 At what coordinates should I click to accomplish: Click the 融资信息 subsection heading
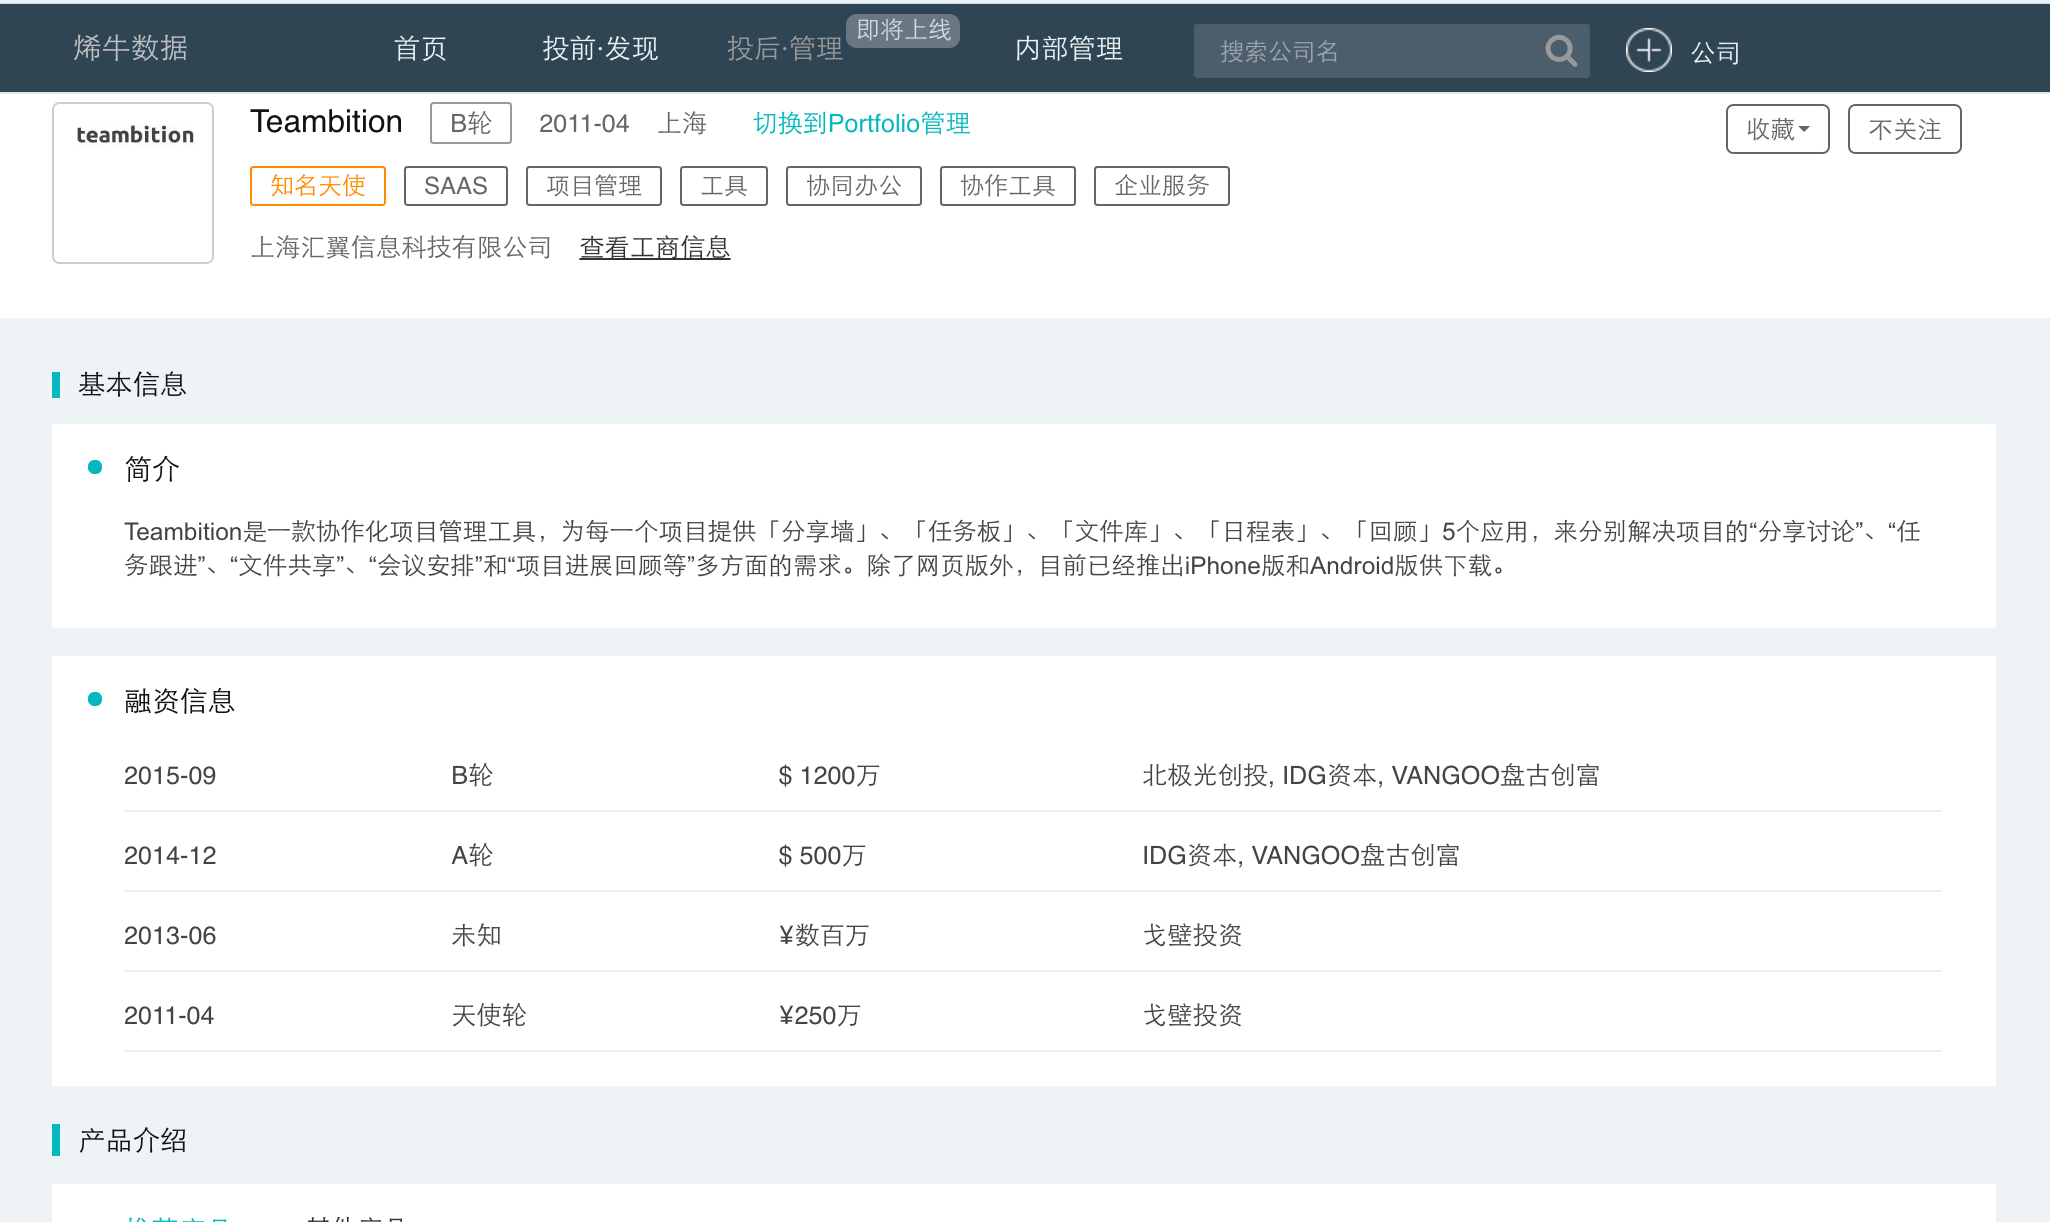coord(179,700)
